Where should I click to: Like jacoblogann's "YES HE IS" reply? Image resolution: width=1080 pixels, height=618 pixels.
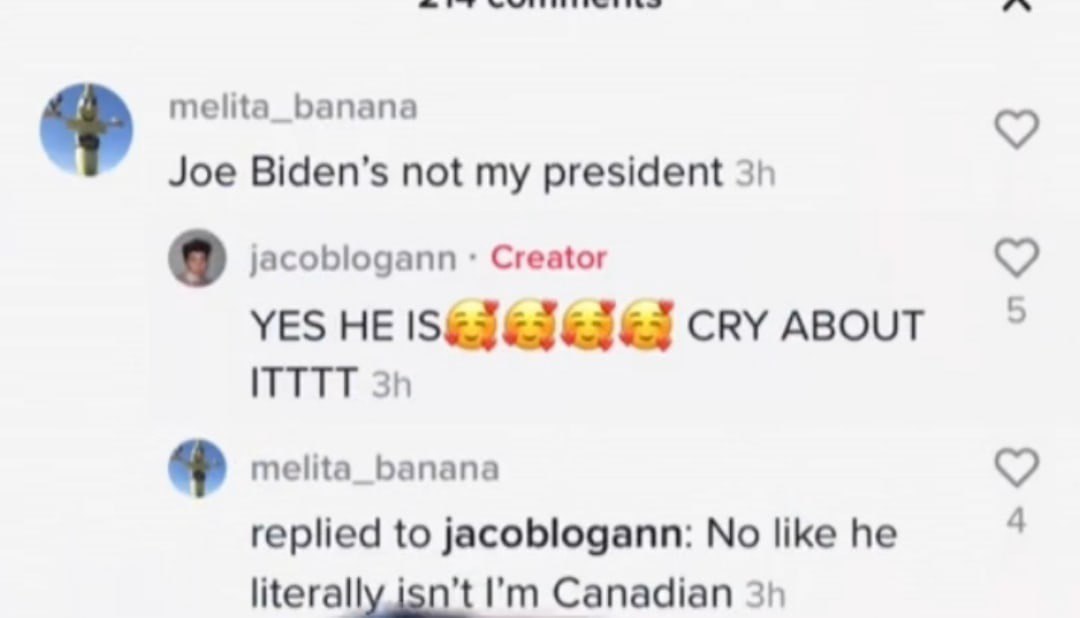1017,258
